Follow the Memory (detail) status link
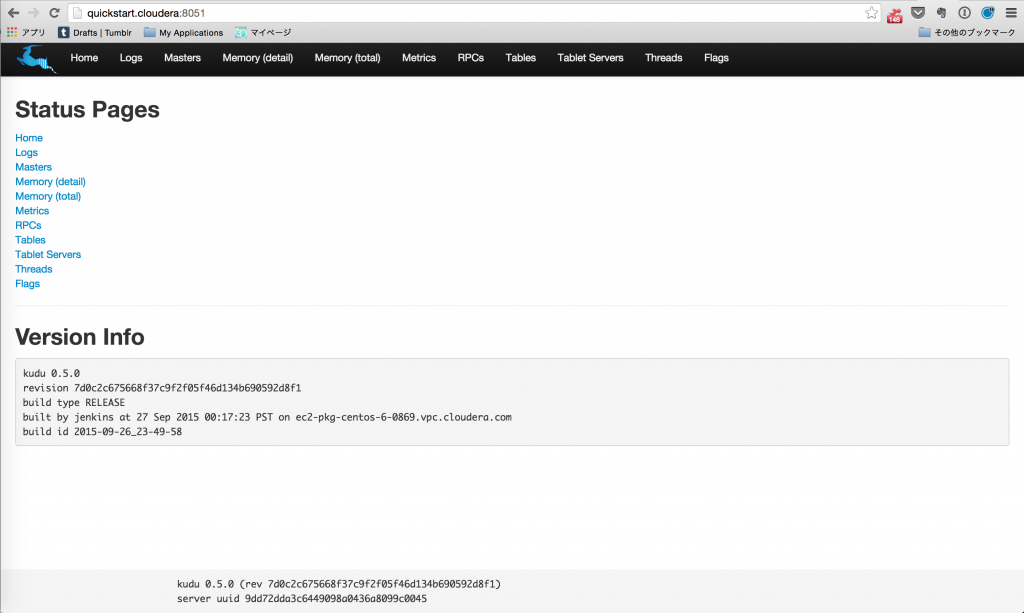Image resolution: width=1024 pixels, height=613 pixels. click(50, 181)
